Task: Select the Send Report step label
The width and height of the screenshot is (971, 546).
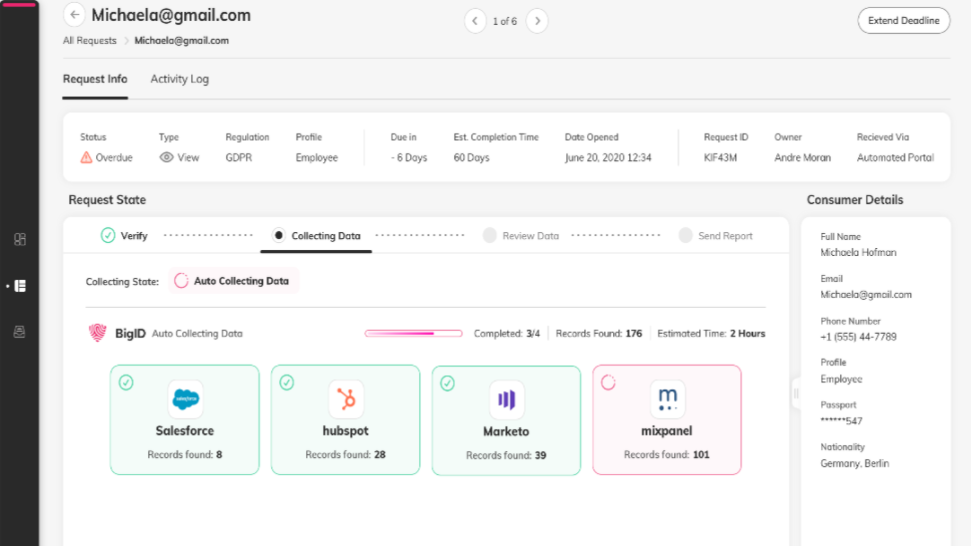Action: tap(725, 236)
